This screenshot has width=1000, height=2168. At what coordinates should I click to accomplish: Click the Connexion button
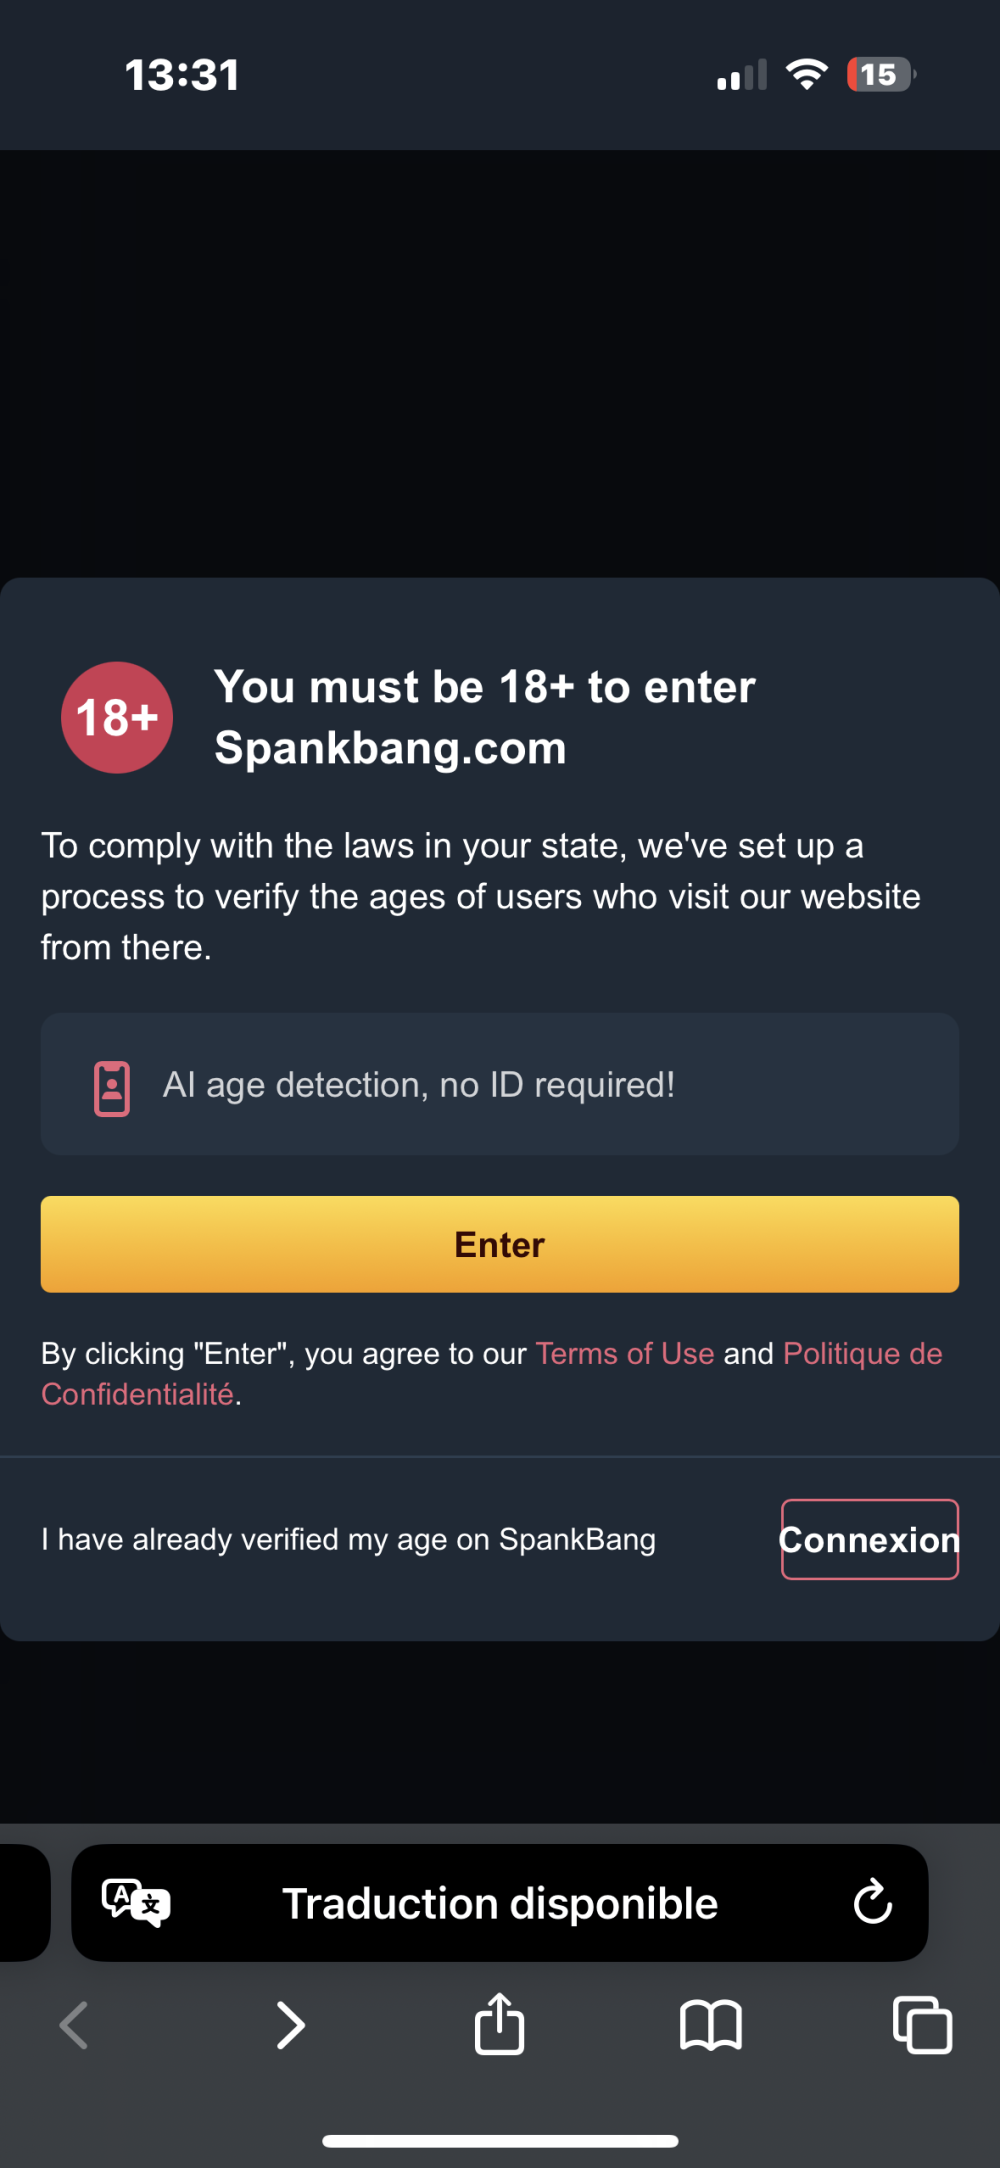click(870, 1539)
